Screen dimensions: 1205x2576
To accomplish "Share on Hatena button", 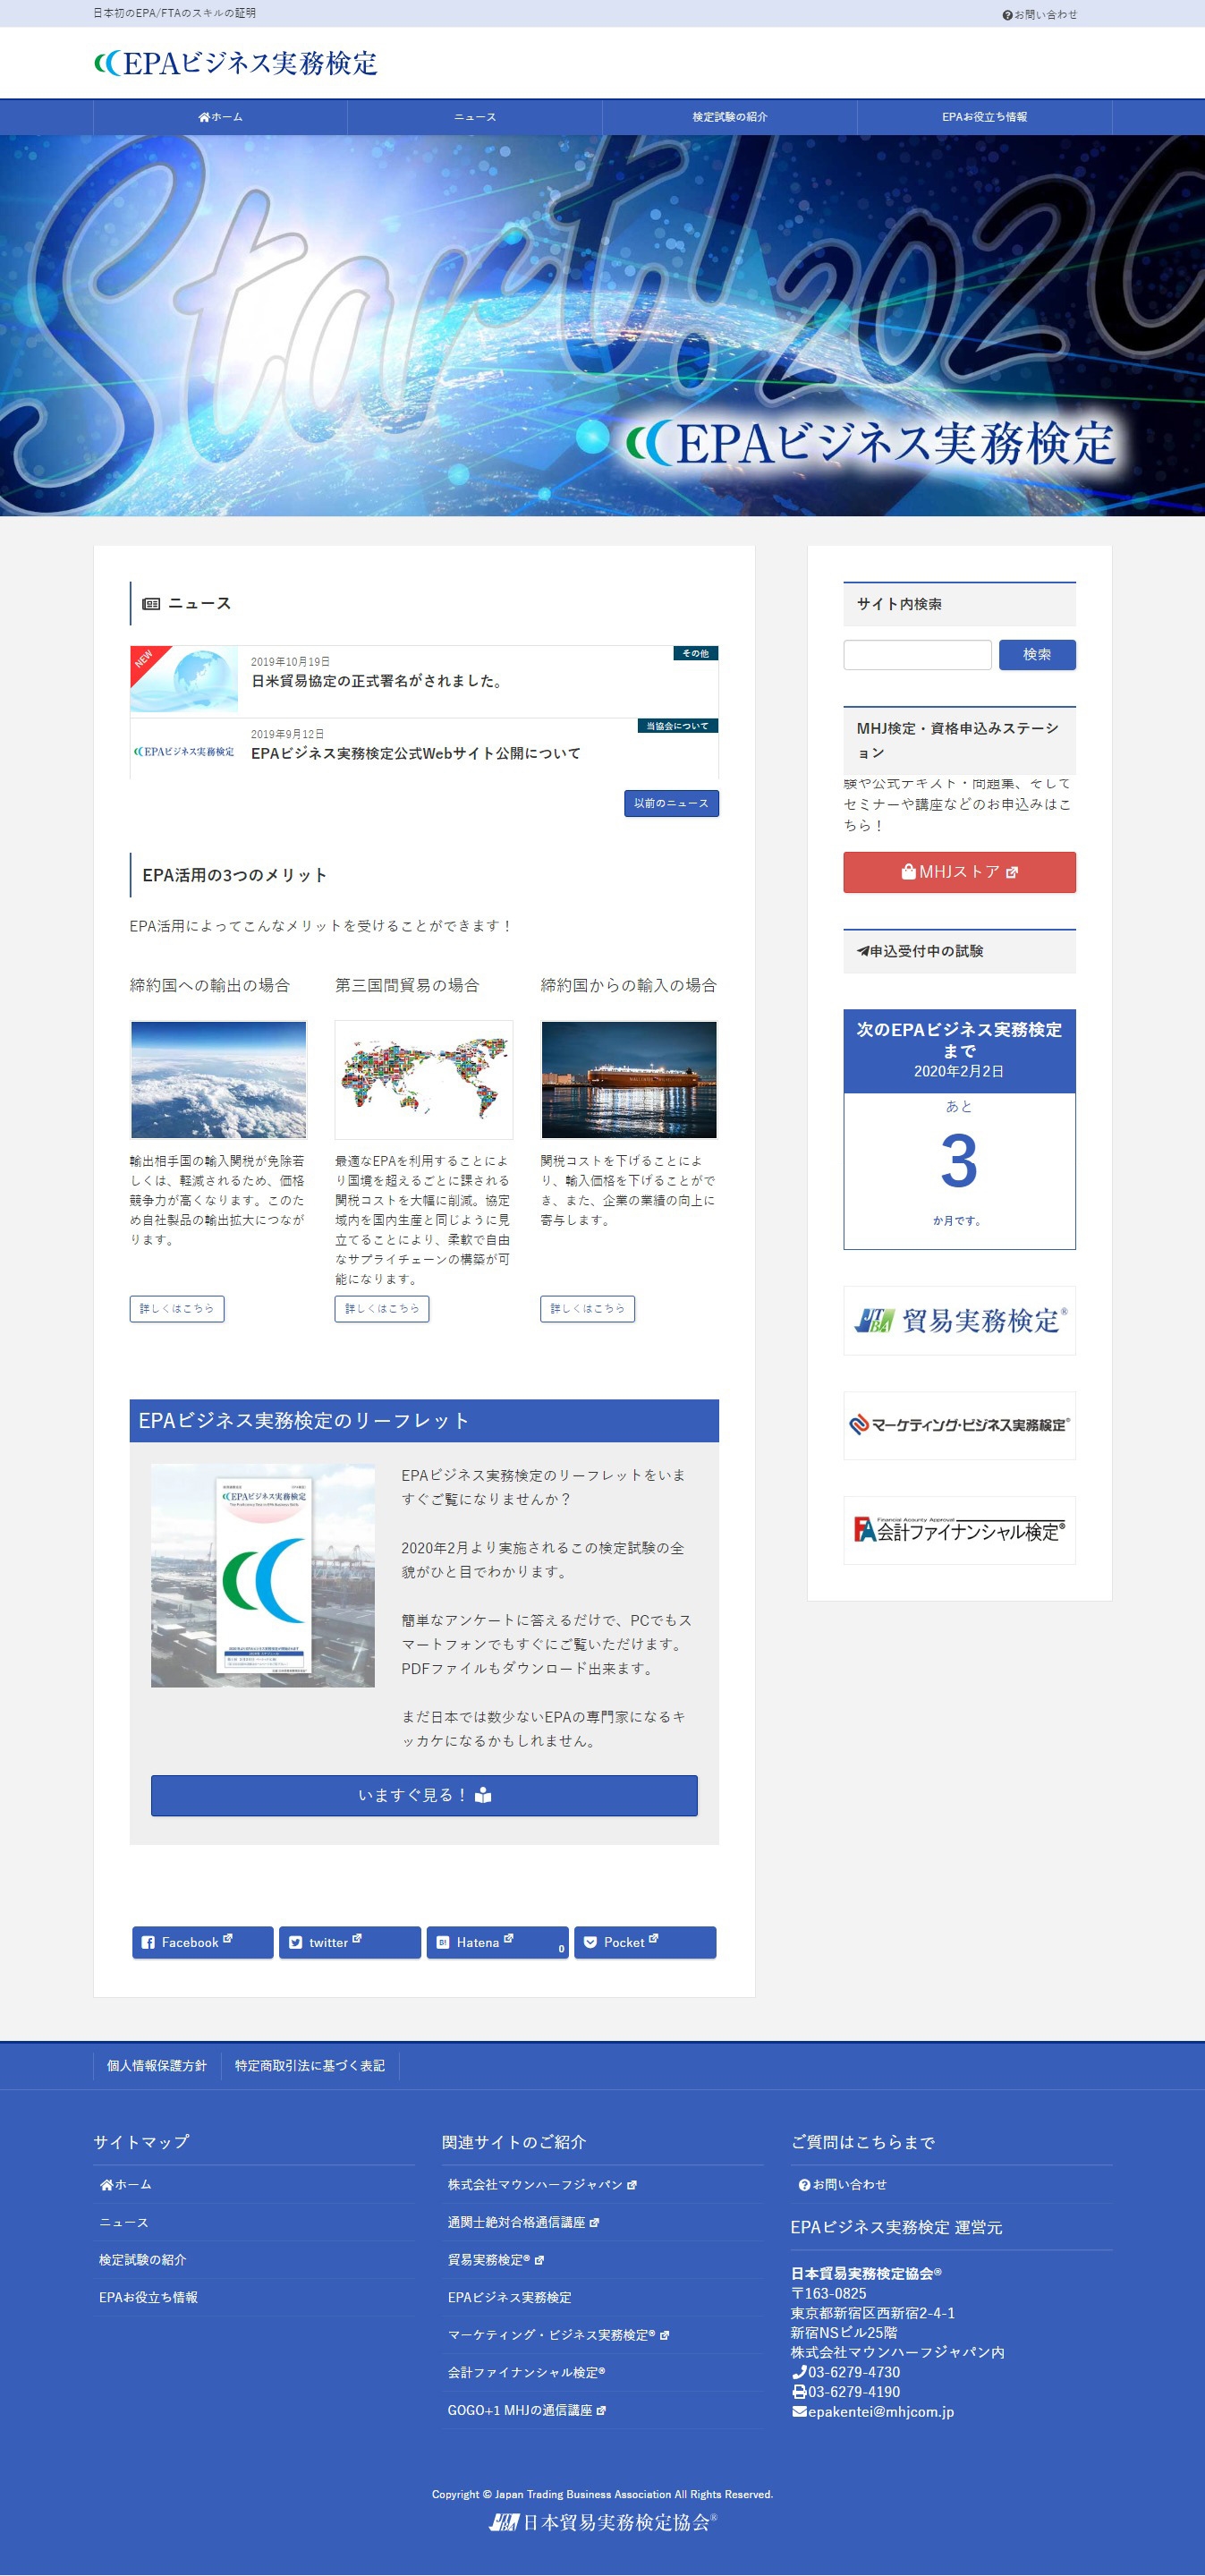I will click(498, 1942).
